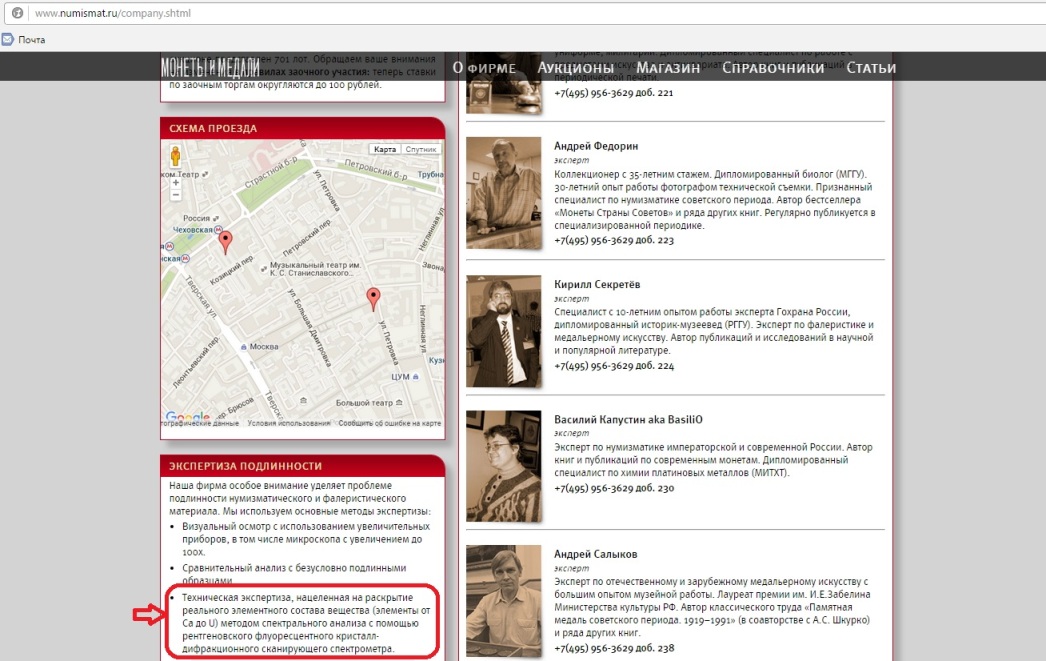Click the map pin near Чеховская
1046x661 pixels.
coord(225,242)
